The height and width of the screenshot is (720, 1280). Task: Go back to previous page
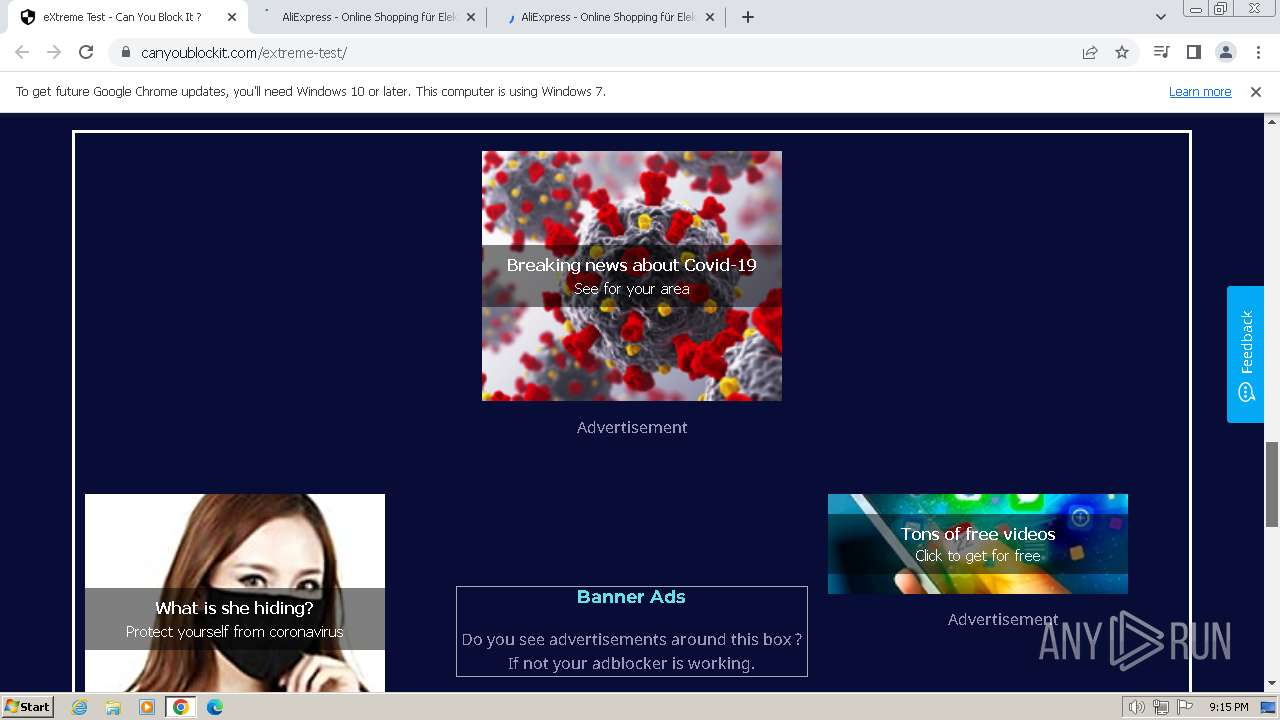point(22,52)
